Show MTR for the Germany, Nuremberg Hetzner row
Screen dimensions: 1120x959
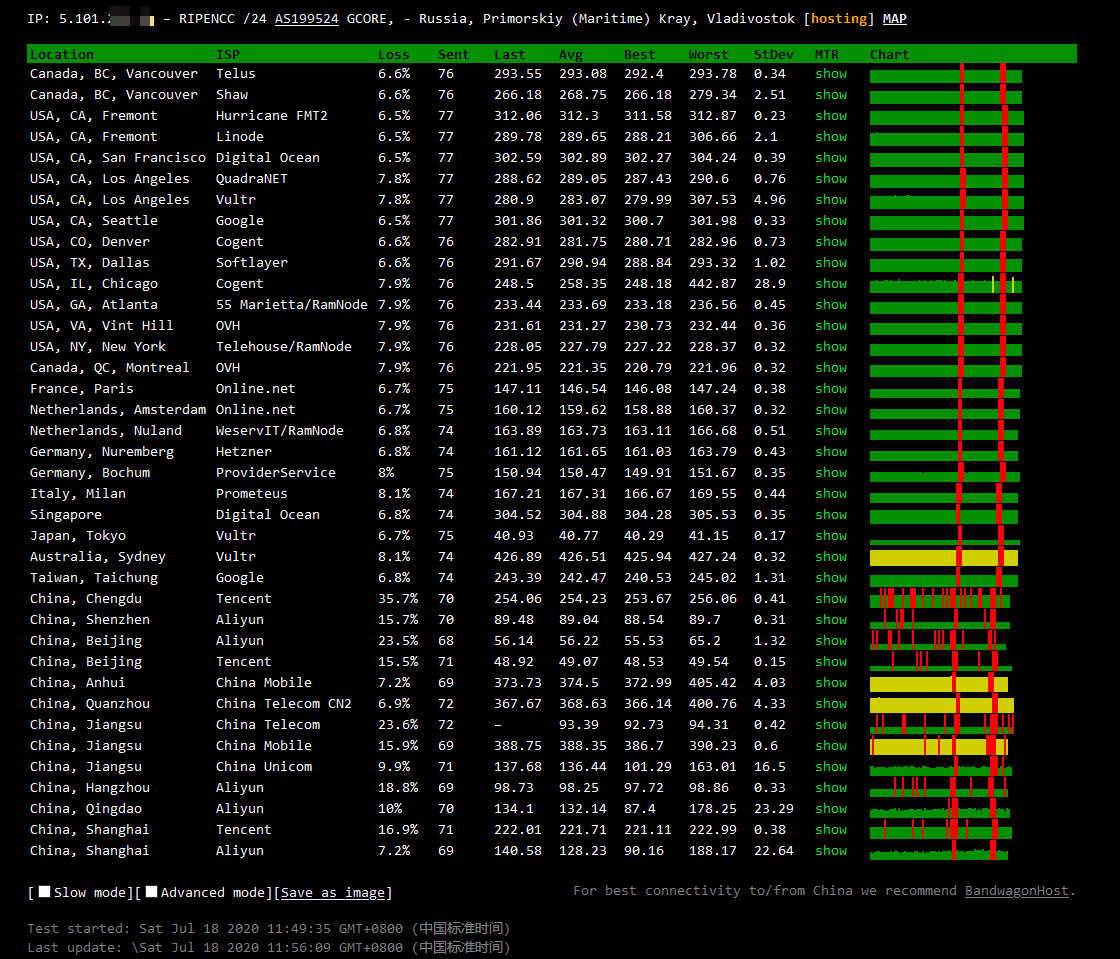click(830, 451)
